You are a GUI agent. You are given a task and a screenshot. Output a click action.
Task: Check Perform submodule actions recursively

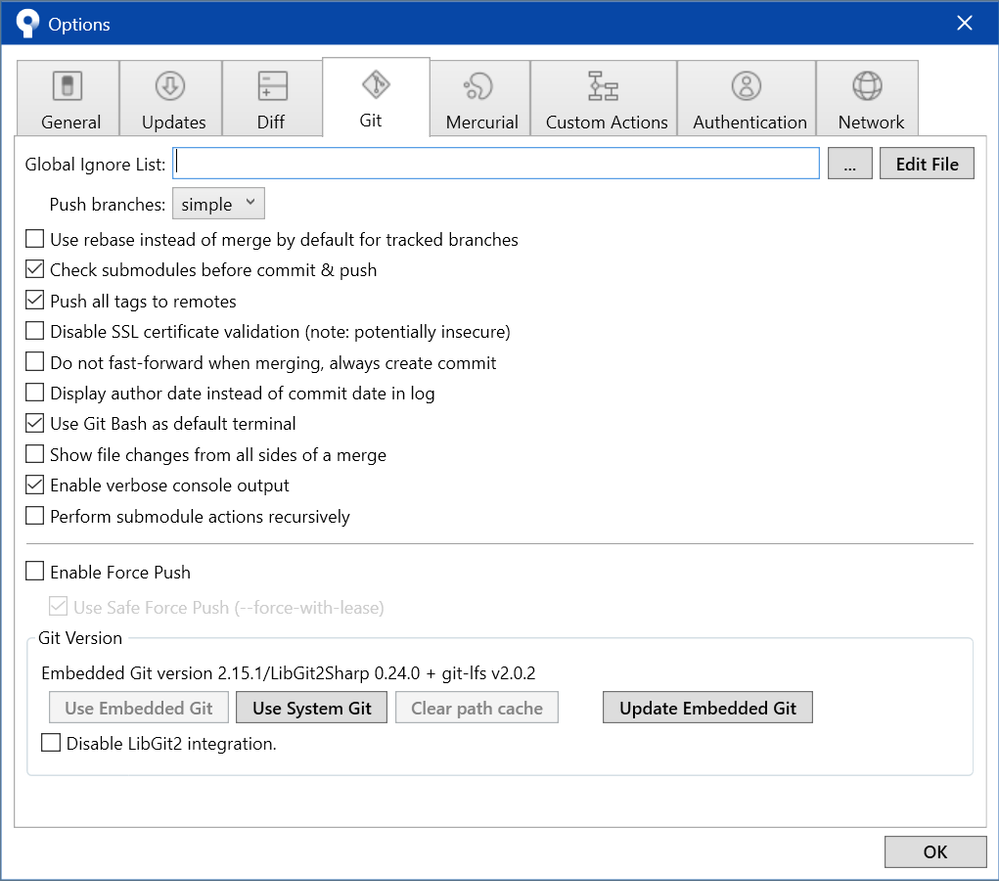[x=34, y=515]
